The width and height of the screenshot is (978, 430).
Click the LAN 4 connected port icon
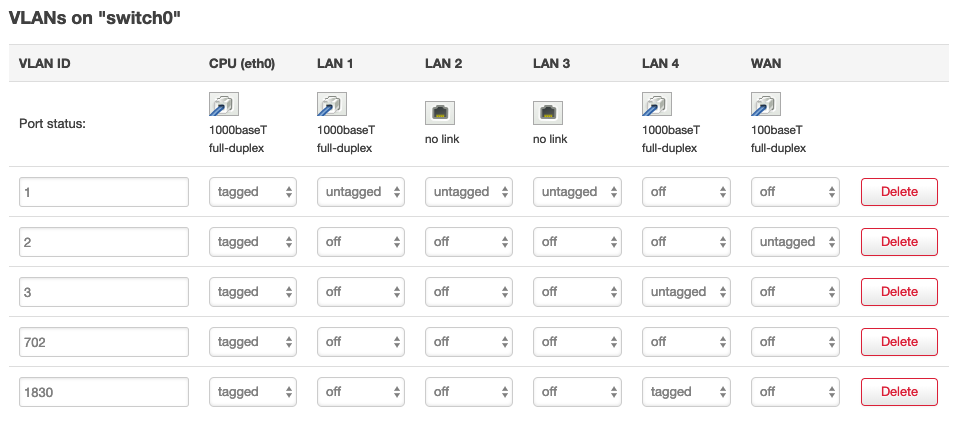tap(657, 105)
